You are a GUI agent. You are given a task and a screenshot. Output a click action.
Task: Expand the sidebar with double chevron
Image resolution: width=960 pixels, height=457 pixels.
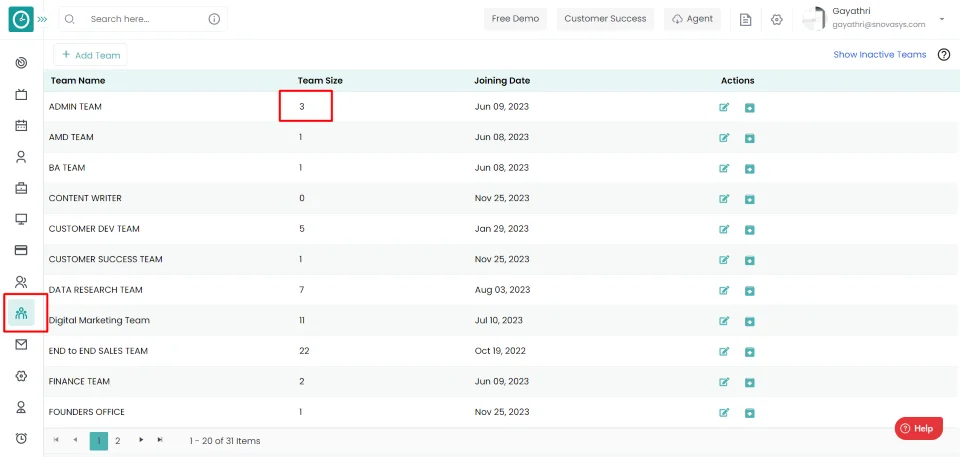42,19
